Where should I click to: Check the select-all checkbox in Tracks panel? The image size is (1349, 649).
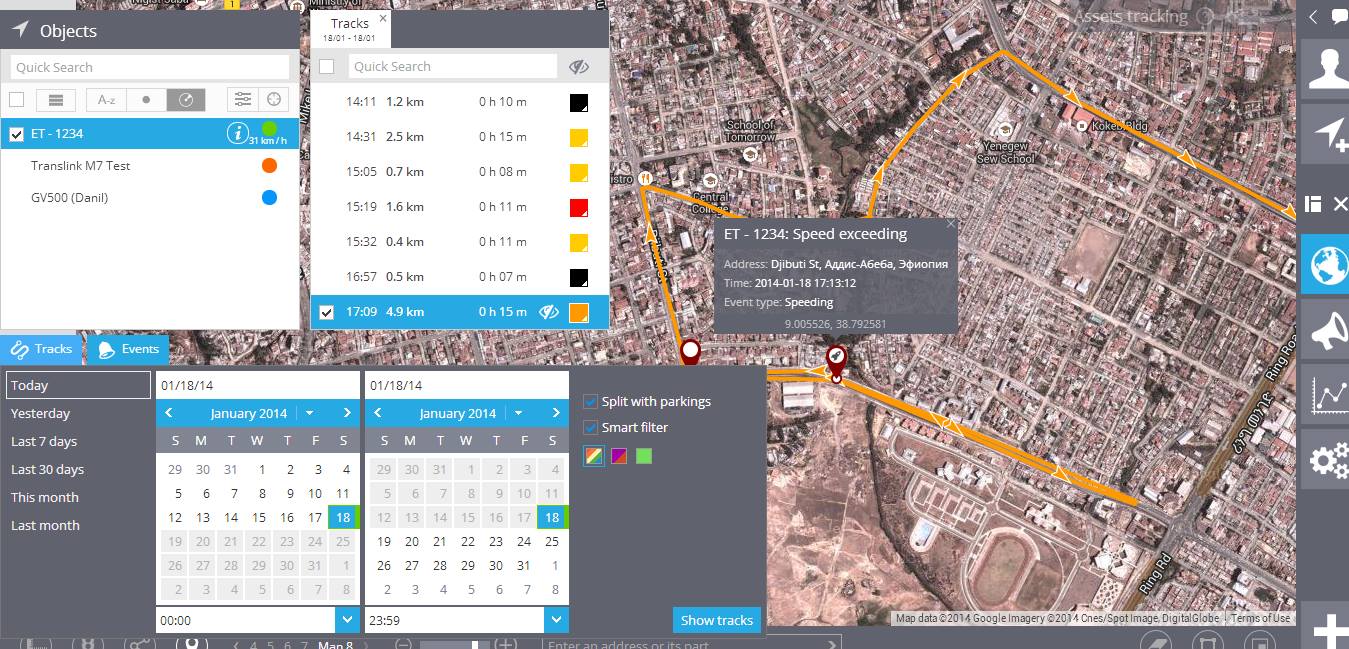click(326, 67)
